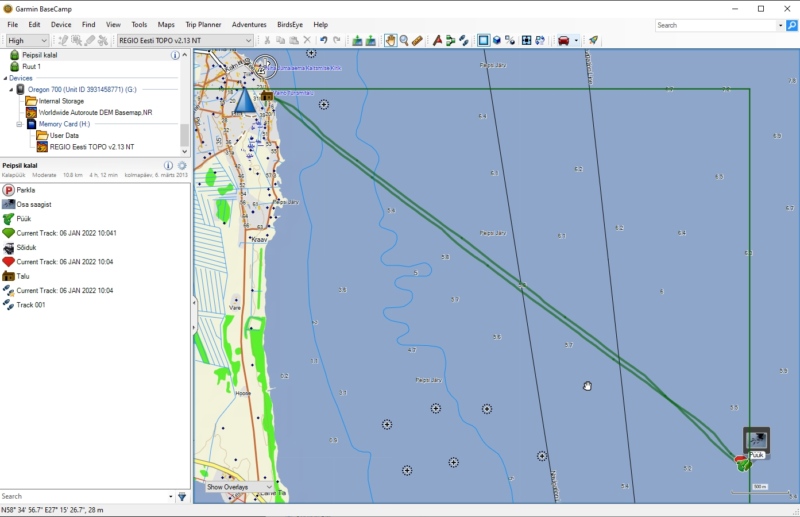Select the Osa saagist item
800x517 pixels.
pos(34,204)
